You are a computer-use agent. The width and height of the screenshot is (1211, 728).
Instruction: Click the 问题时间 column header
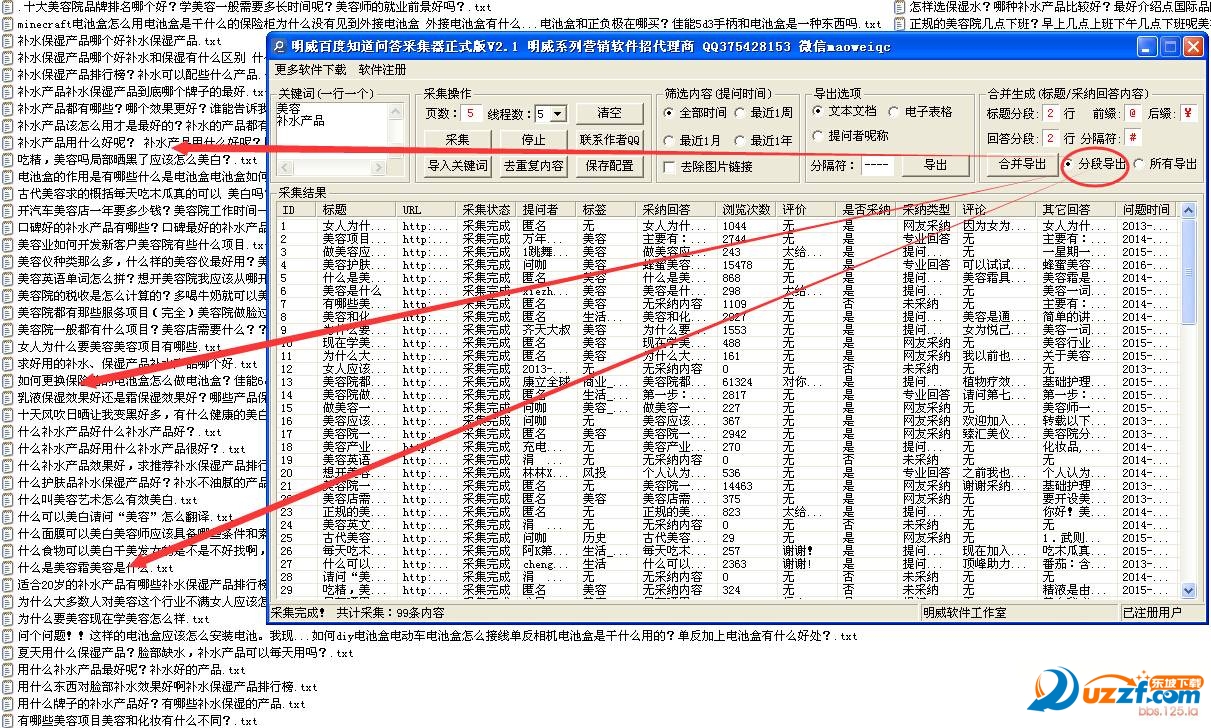1148,210
